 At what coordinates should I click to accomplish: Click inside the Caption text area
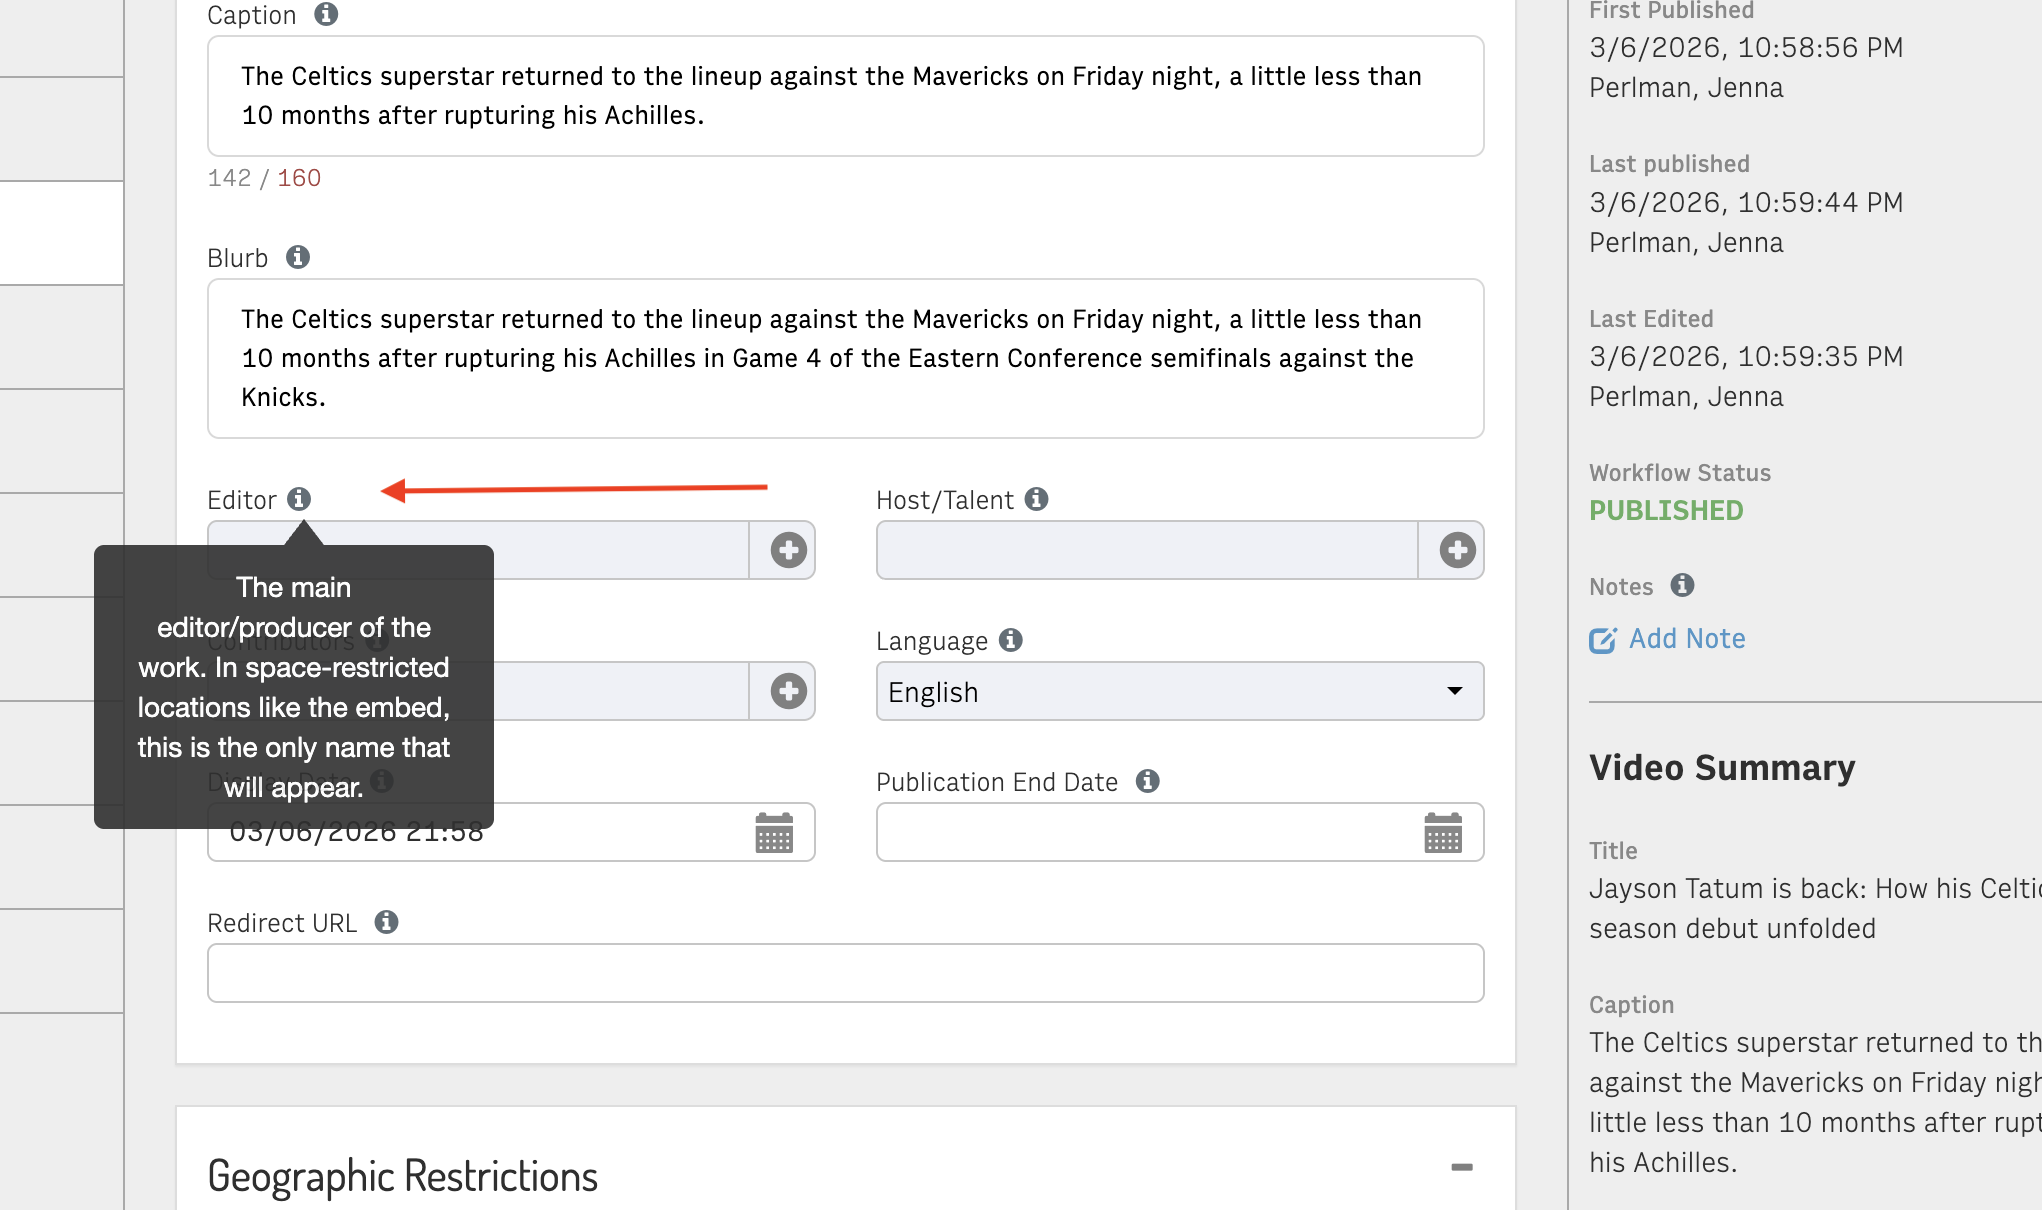(x=845, y=96)
